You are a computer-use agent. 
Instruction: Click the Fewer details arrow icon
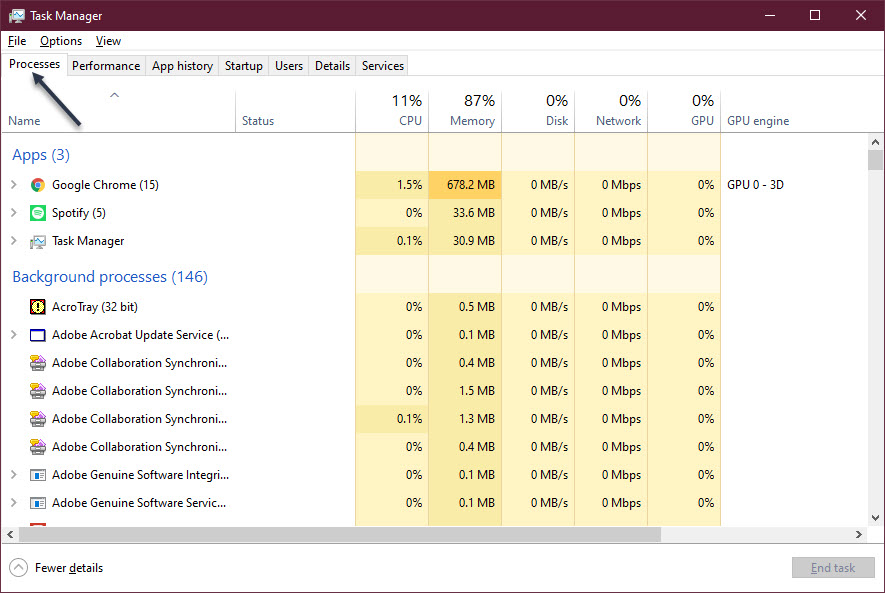click(19, 568)
